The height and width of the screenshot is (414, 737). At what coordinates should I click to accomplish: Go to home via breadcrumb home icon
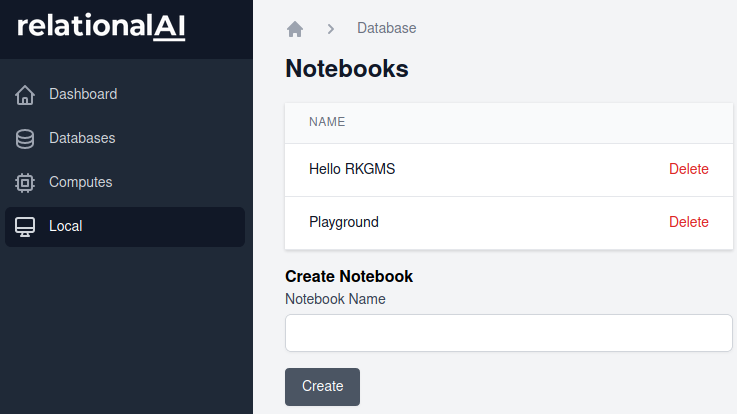click(x=295, y=29)
